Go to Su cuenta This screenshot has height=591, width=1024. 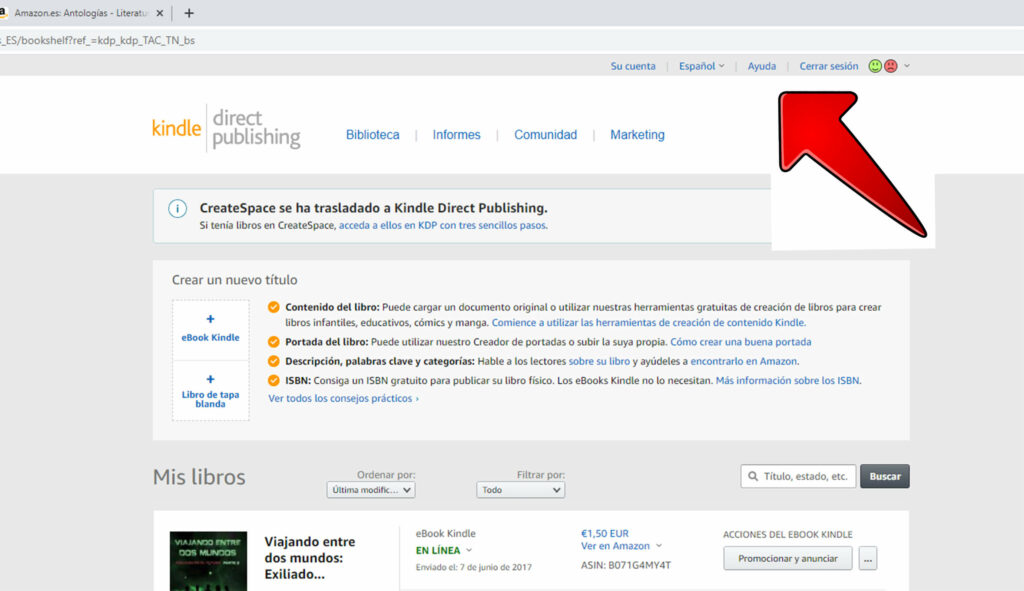(633, 66)
